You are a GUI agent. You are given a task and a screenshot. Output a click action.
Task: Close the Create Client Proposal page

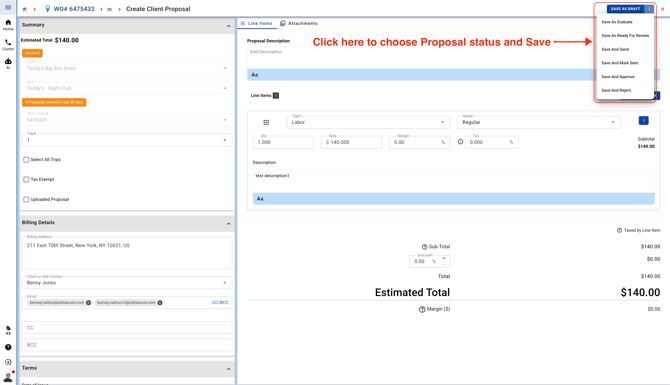click(663, 9)
